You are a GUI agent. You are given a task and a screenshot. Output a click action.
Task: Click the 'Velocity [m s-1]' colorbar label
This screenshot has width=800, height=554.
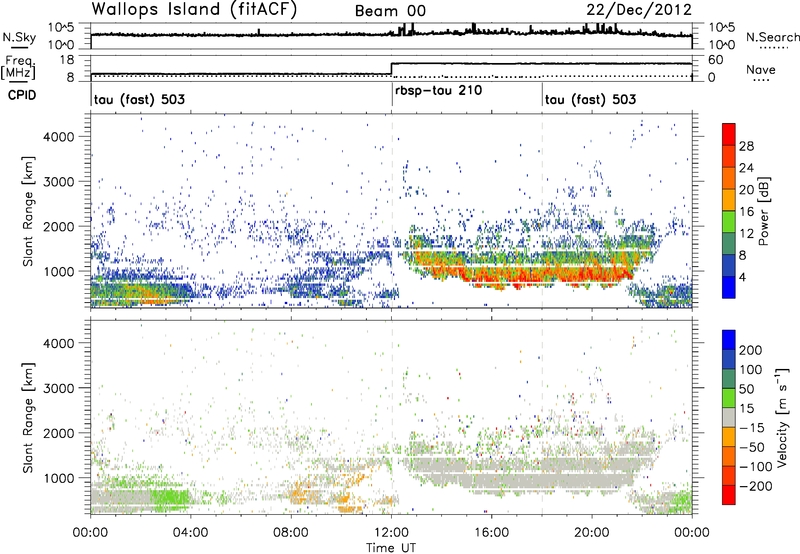(x=782, y=417)
